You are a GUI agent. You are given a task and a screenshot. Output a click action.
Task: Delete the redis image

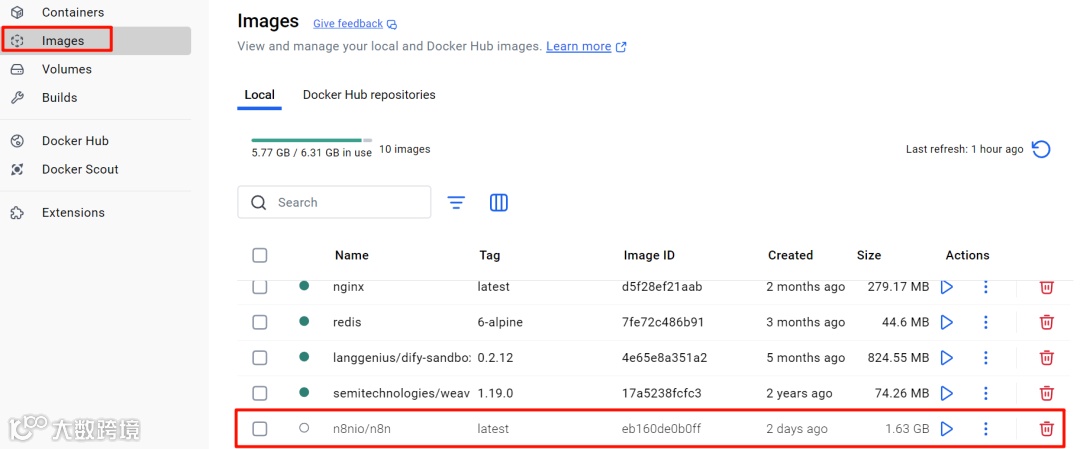(1046, 322)
